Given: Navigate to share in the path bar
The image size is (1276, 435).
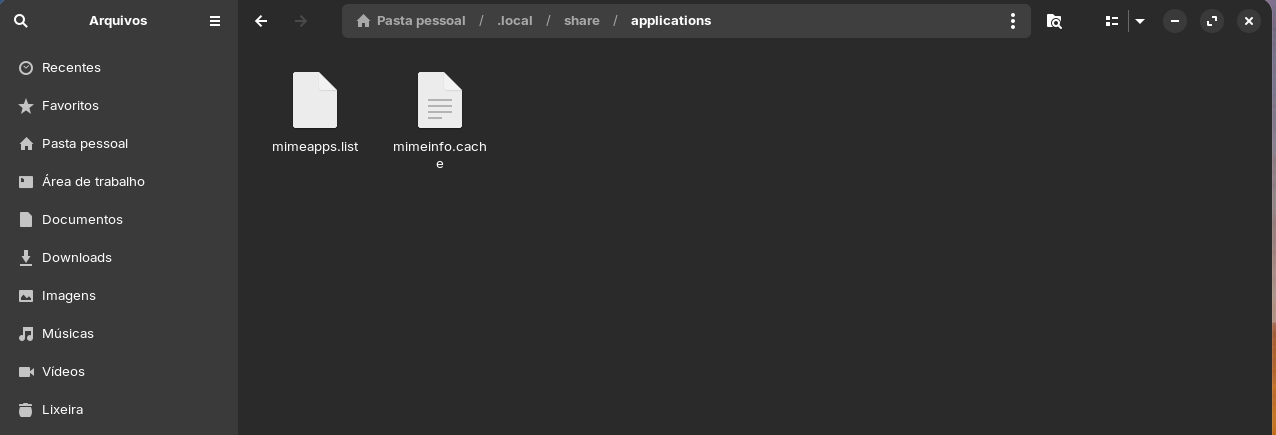Looking at the screenshot, I should pos(582,20).
